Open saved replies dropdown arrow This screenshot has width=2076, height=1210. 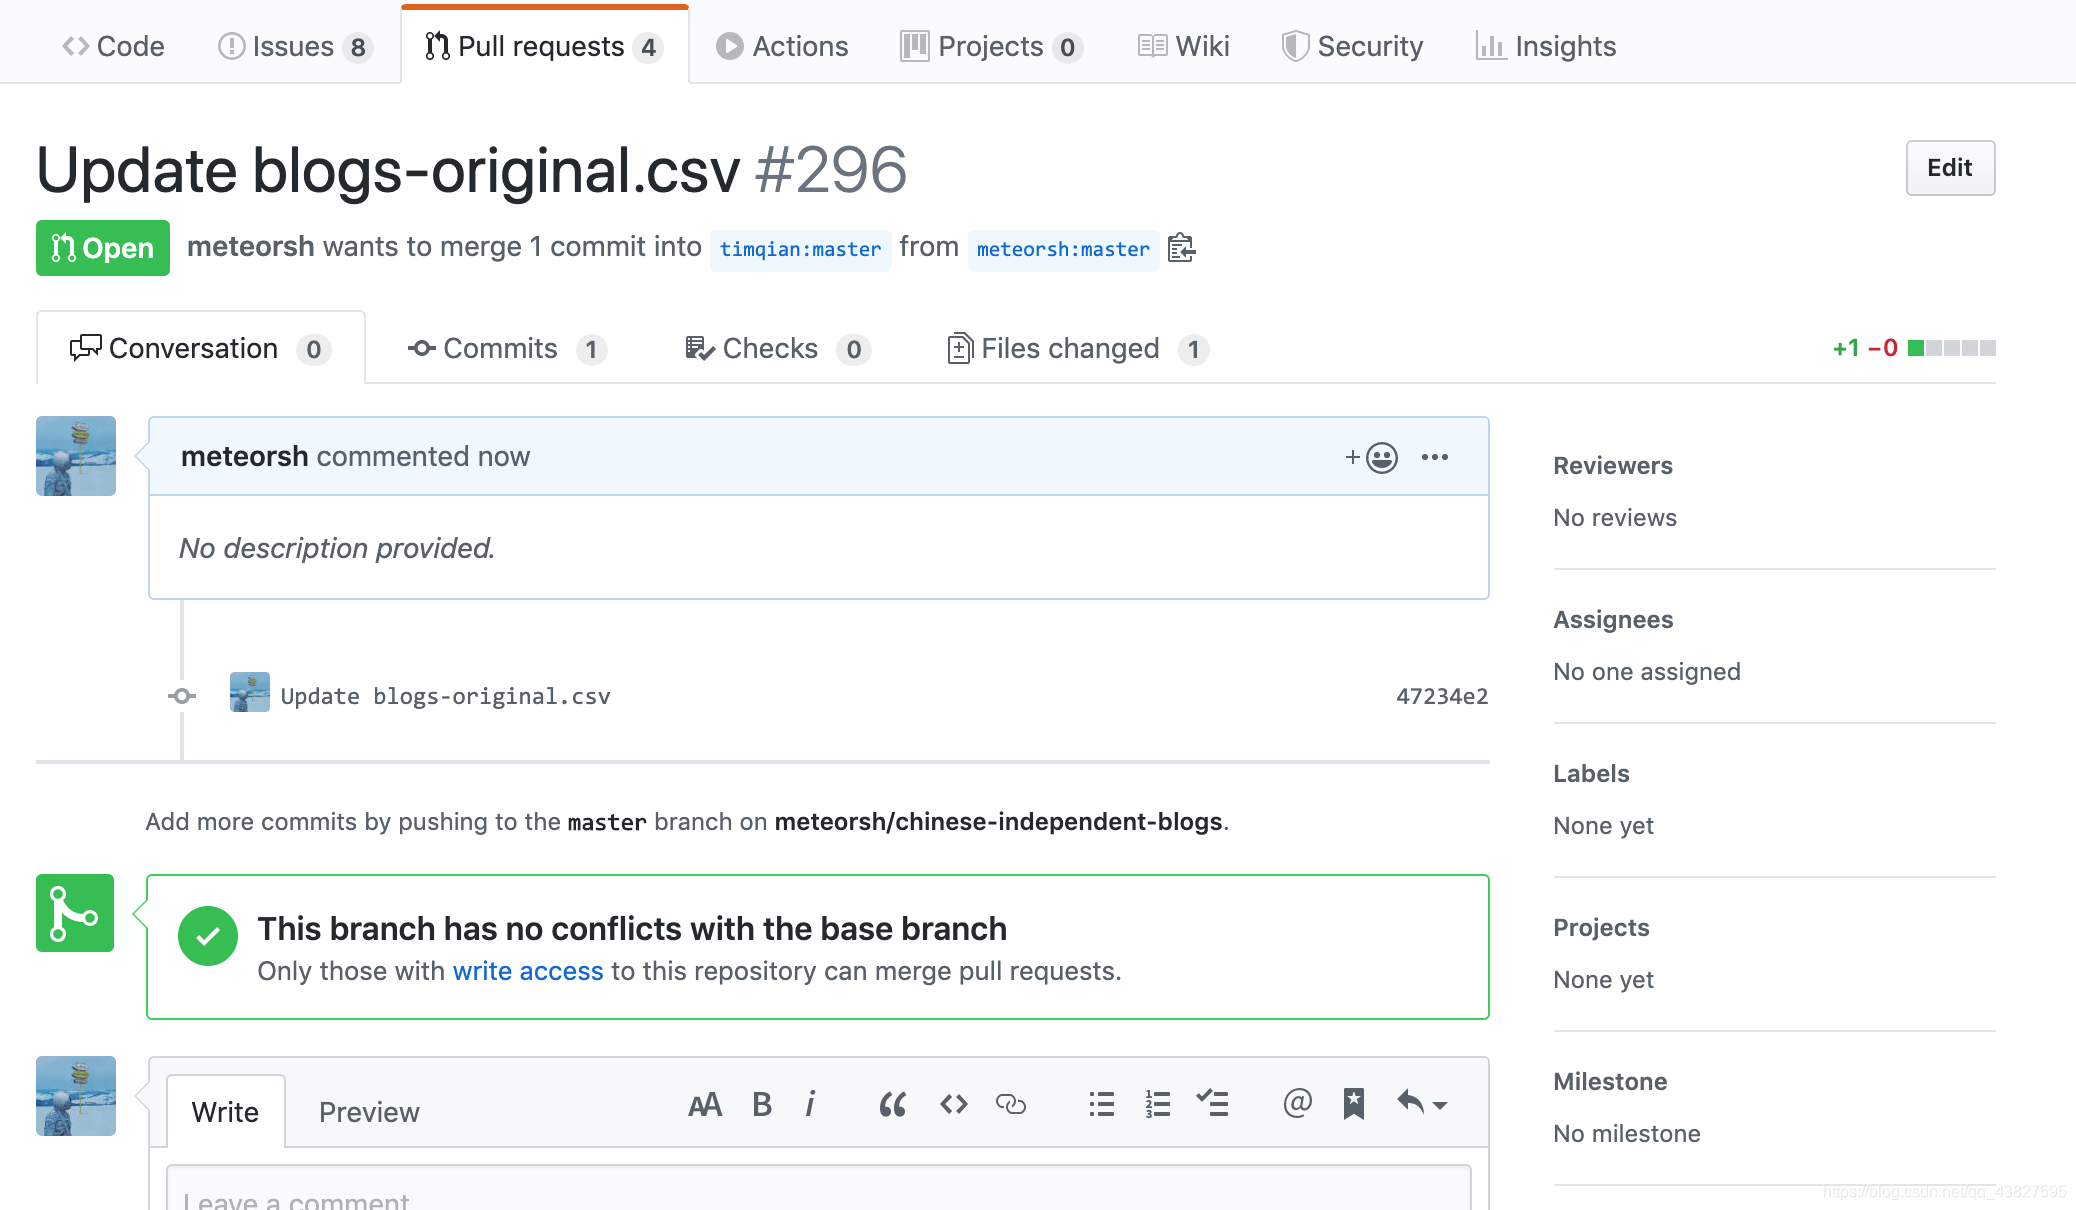[1422, 1104]
